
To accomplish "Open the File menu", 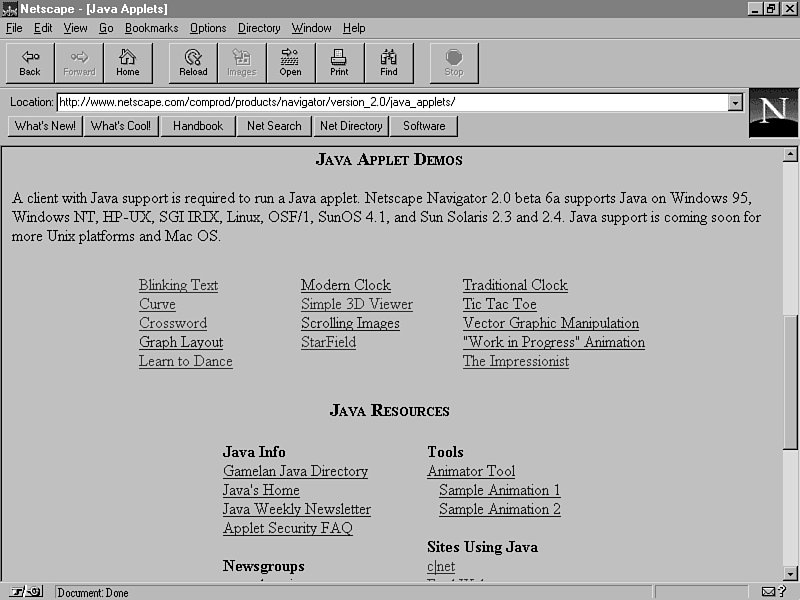I will (x=14, y=28).
